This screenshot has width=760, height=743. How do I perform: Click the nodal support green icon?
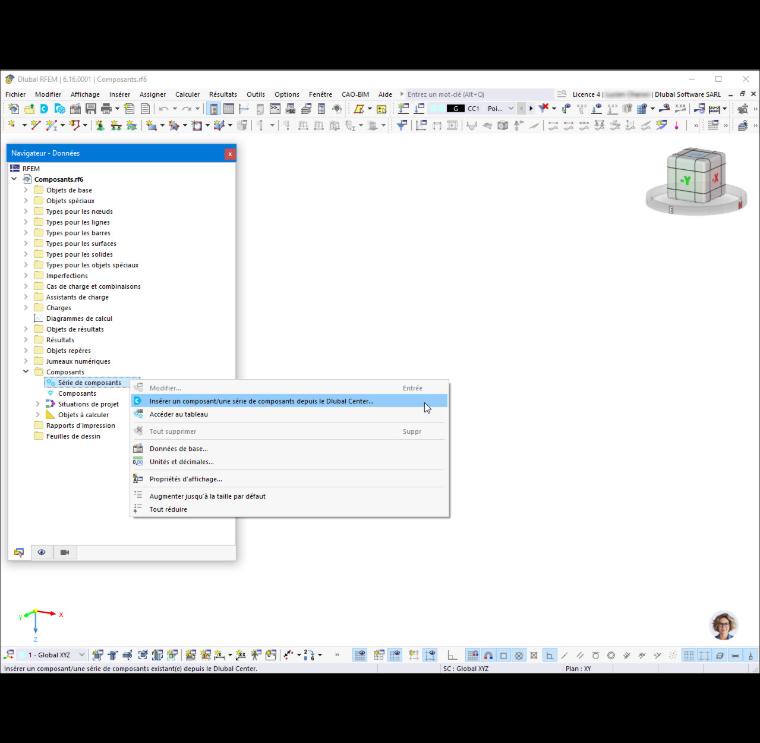tap(100, 126)
